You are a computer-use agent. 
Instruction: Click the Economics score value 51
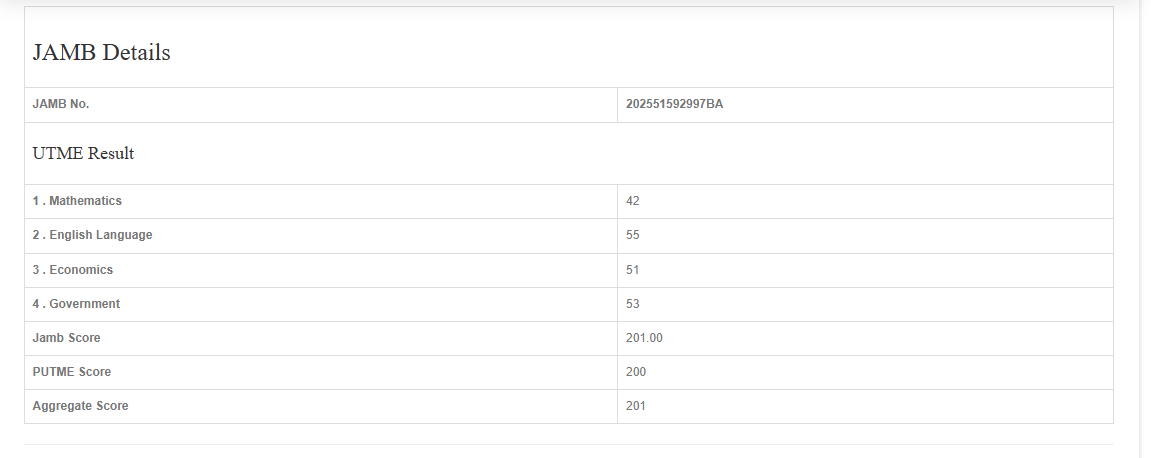[633, 270]
